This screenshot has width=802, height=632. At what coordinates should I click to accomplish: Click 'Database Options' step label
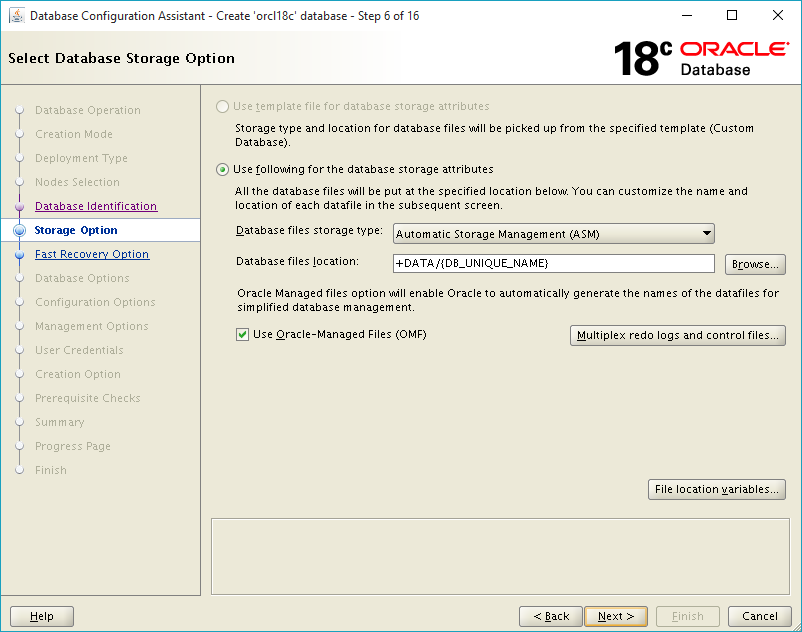point(82,278)
